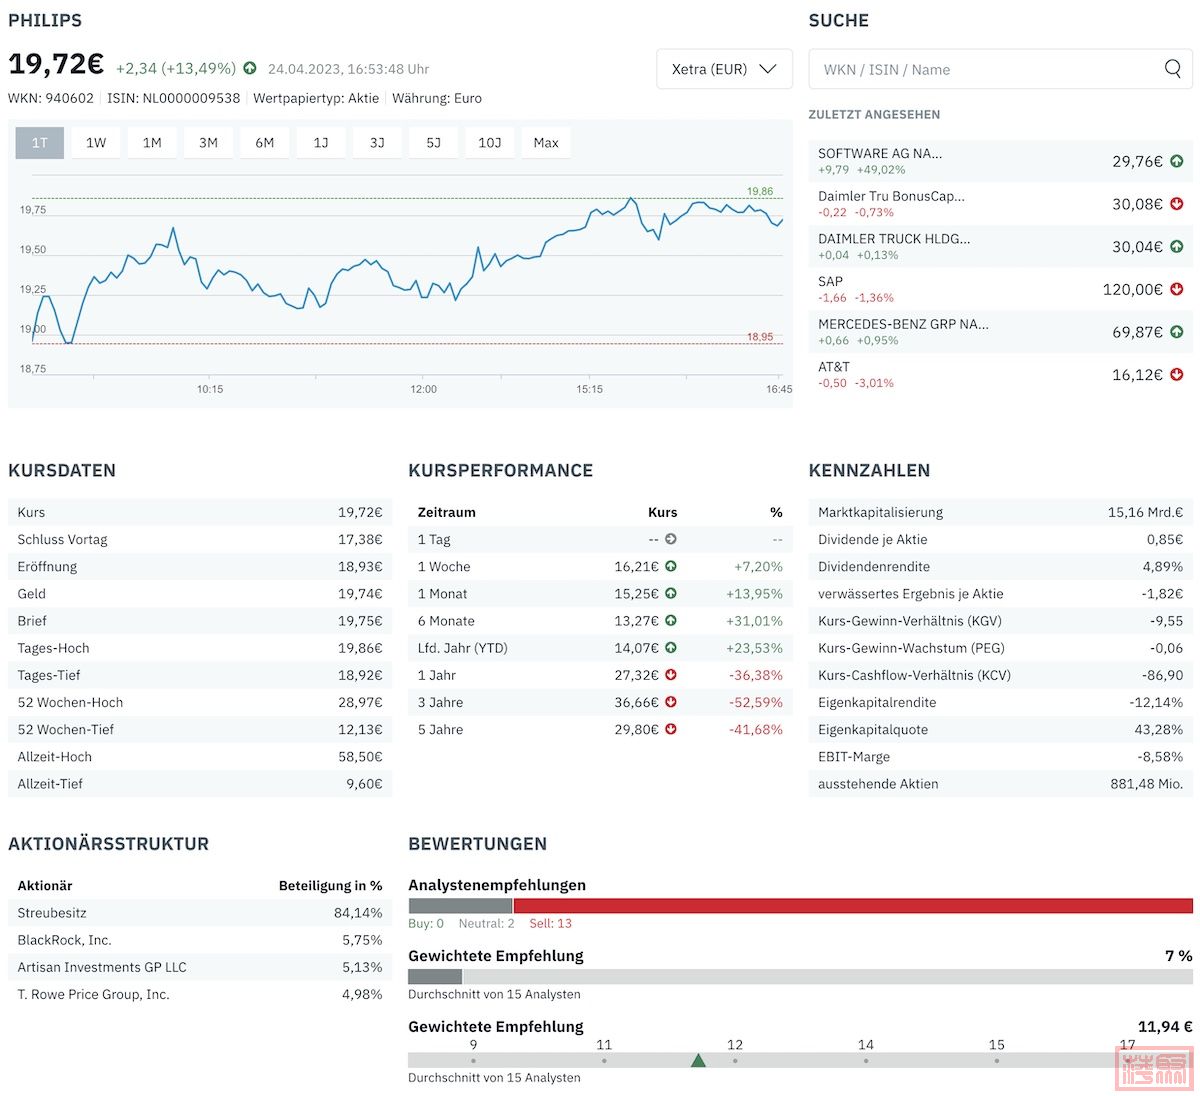The height and width of the screenshot is (1096, 1200).
Task: Click the 18,95 red chart label
Action: point(760,337)
